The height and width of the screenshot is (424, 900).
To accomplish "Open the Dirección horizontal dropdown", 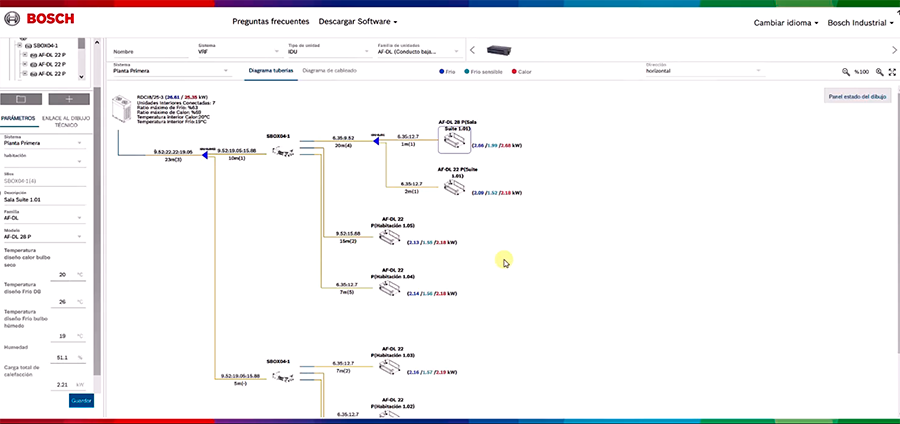I will 700,71.
